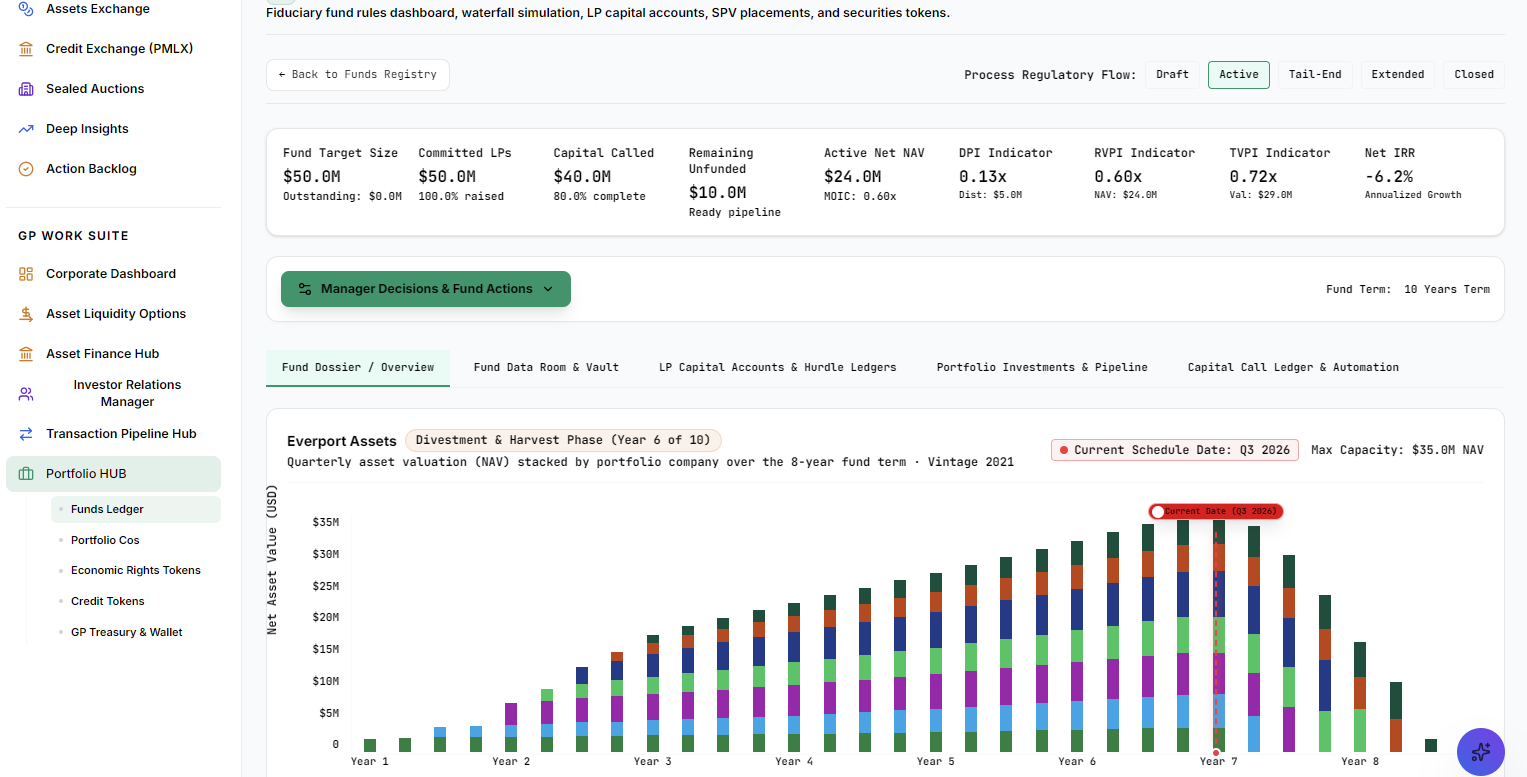Screen dimensions: 1527x777
Task: Click the Asset Liquidity Options icon
Action: coord(26,314)
